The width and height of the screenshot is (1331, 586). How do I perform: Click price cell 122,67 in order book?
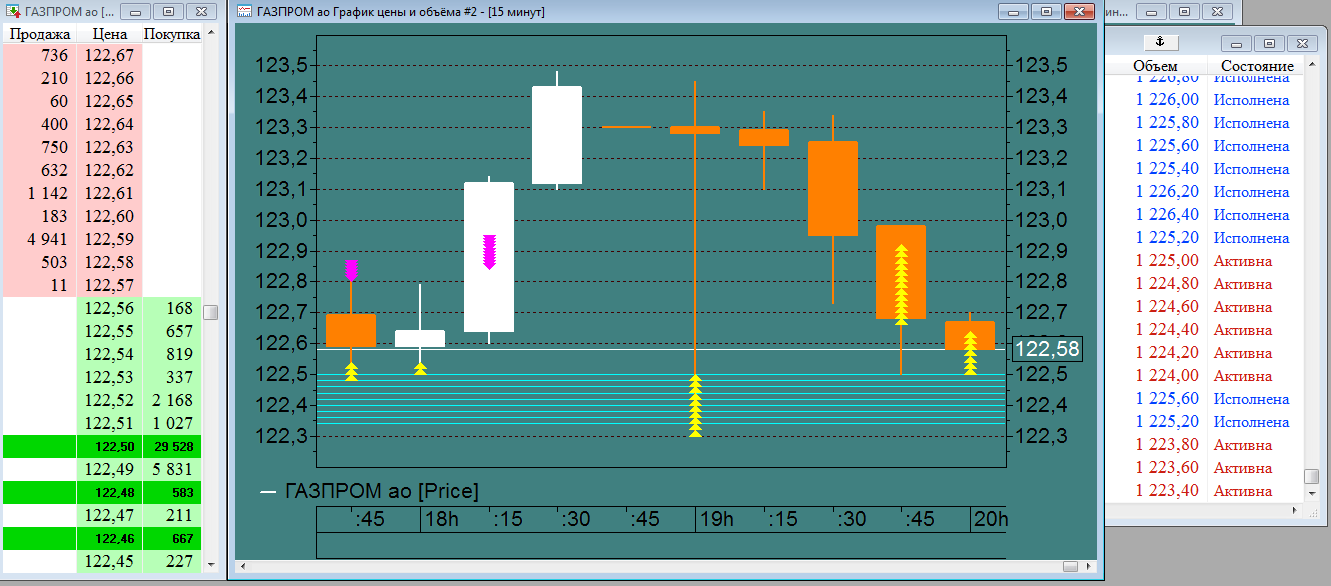pyautogui.click(x=109, y=55)
